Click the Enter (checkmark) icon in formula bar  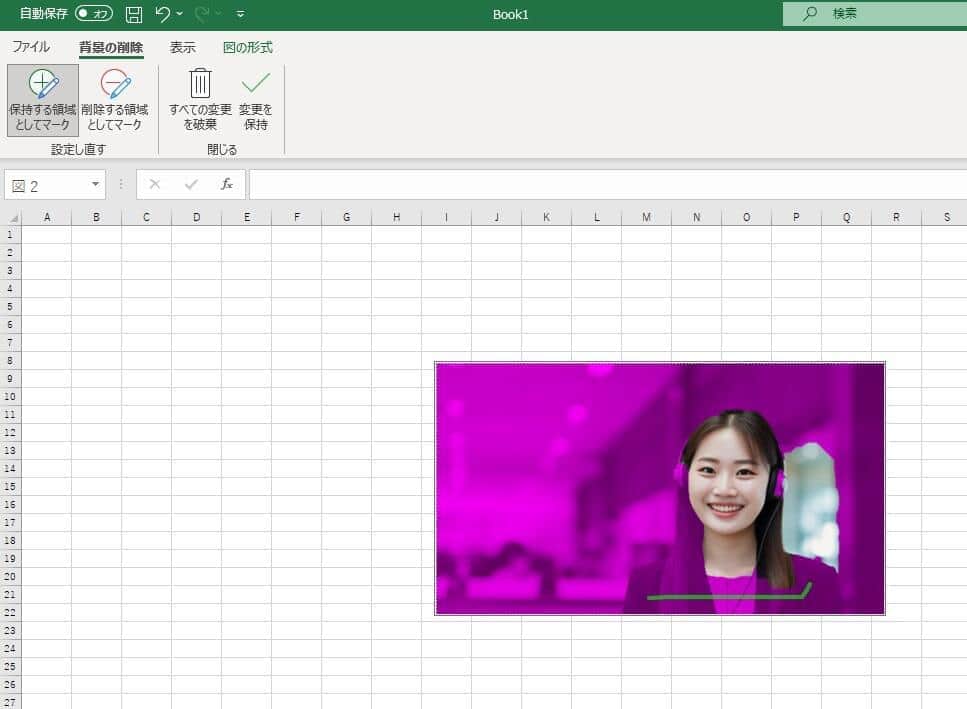click(x=189, y=184)
